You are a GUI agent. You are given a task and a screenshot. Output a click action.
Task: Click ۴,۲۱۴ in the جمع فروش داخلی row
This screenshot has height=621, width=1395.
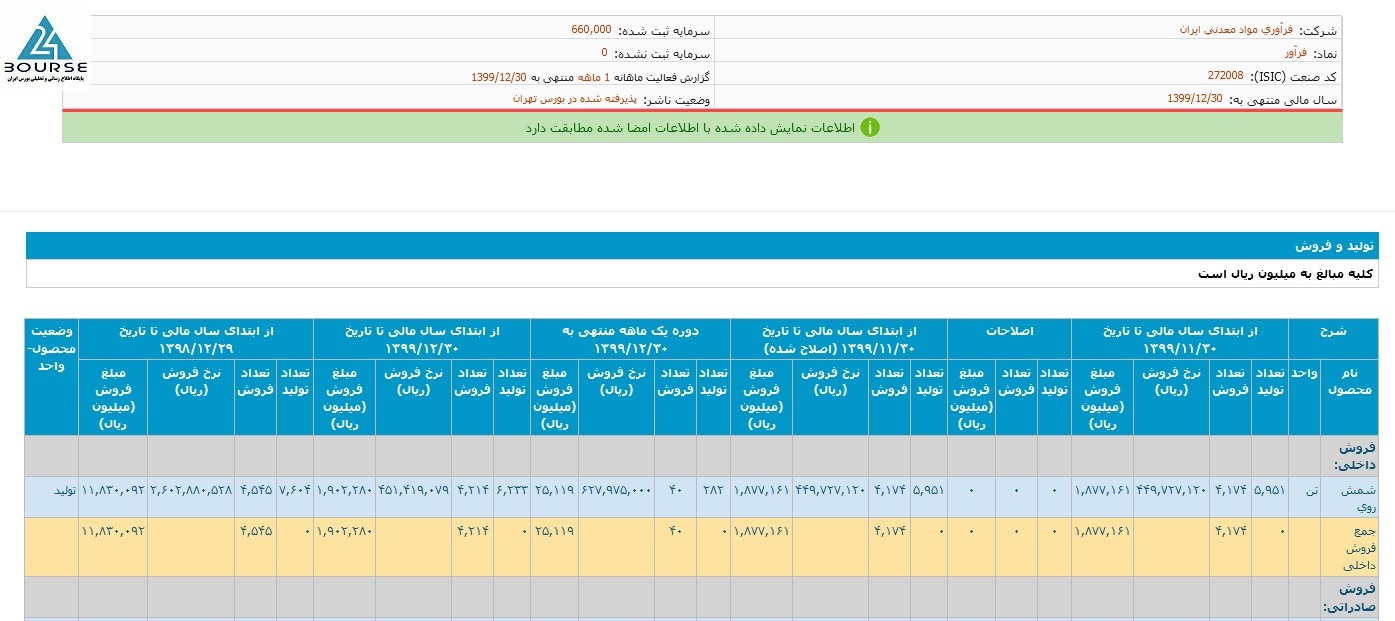coord(473,530)
